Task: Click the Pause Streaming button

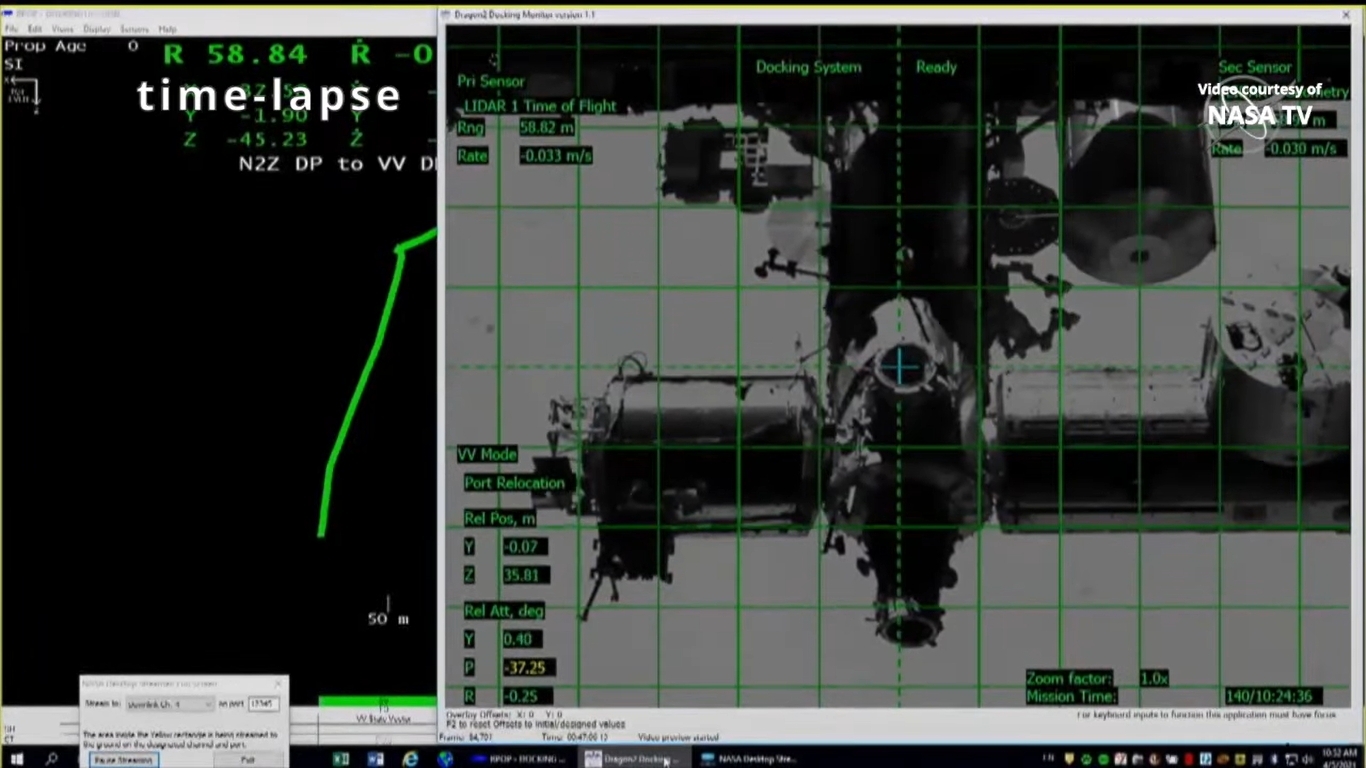Action: pos(122,760)
